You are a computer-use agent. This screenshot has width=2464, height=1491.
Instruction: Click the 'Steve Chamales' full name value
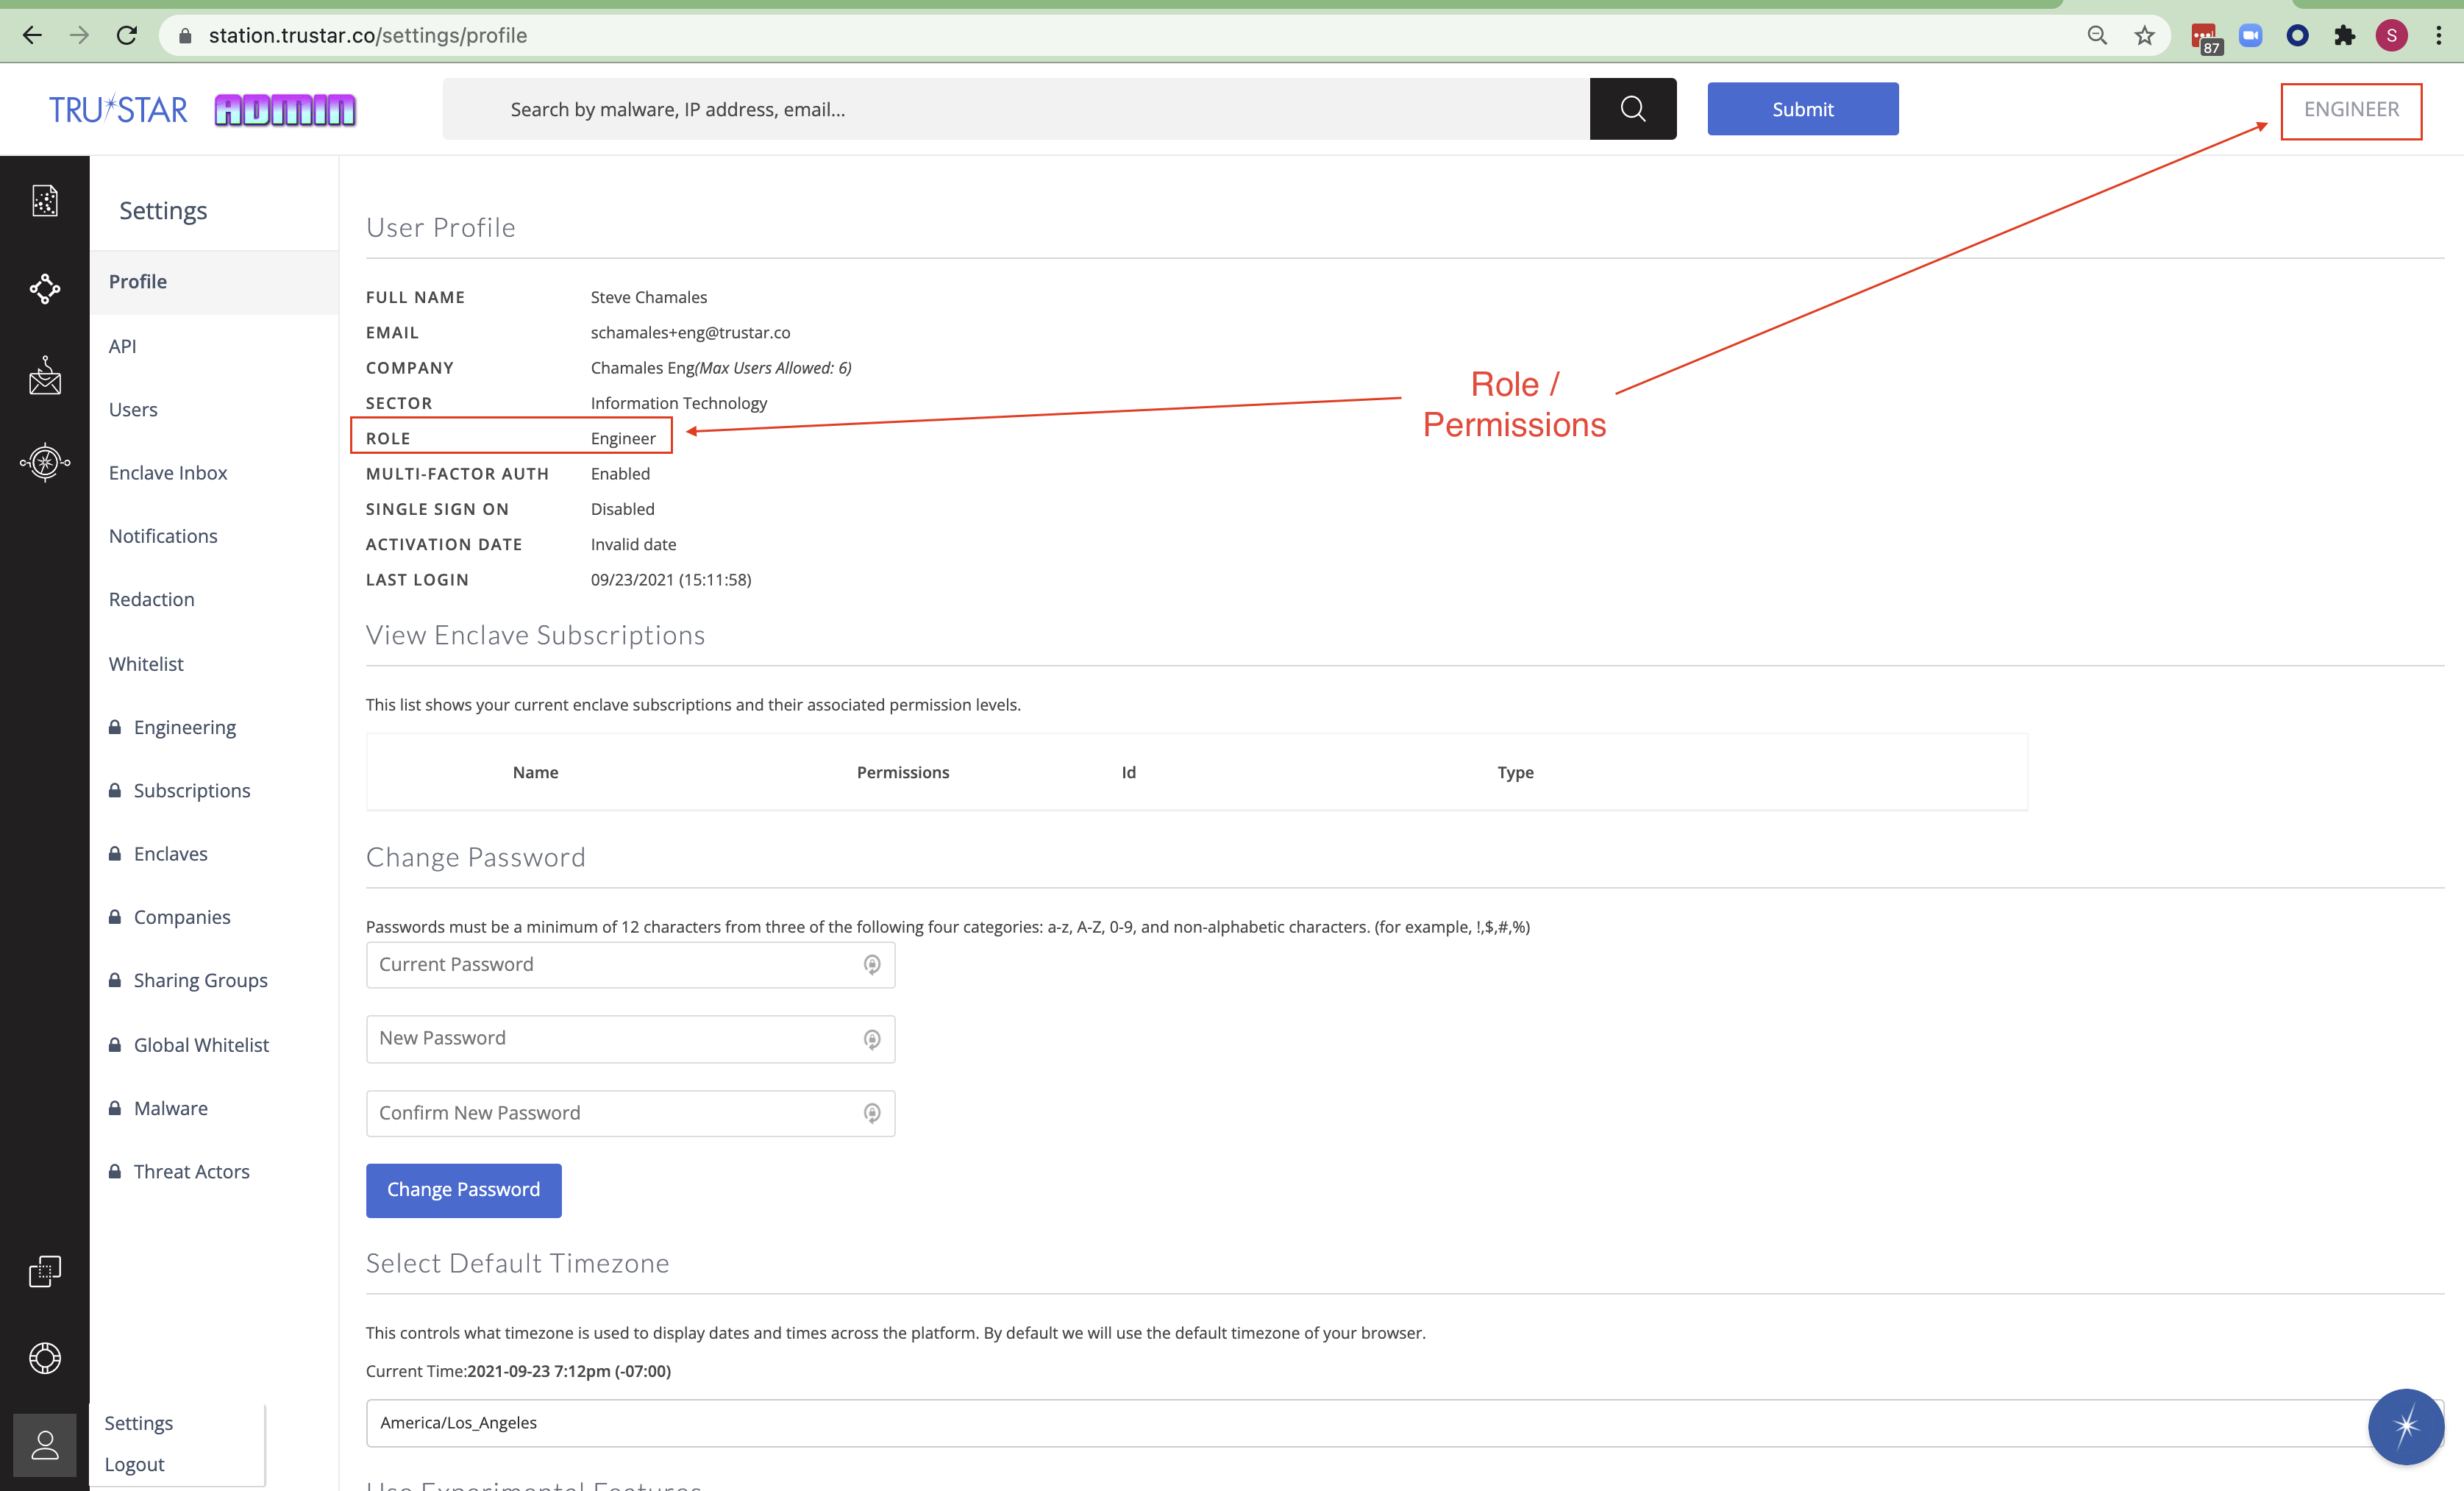click(648, 297)
